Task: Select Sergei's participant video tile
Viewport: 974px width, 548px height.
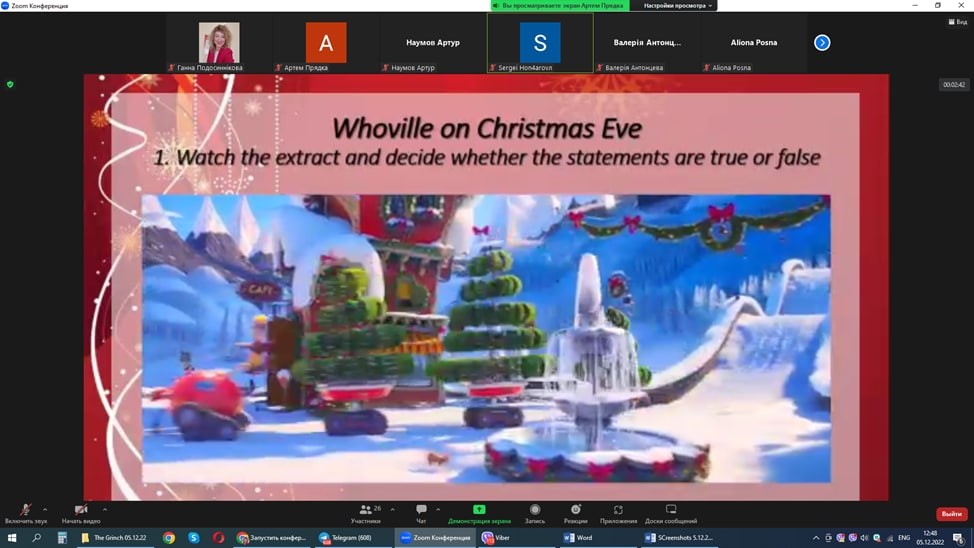Action: pyautogui.click(x=540, y=43)
